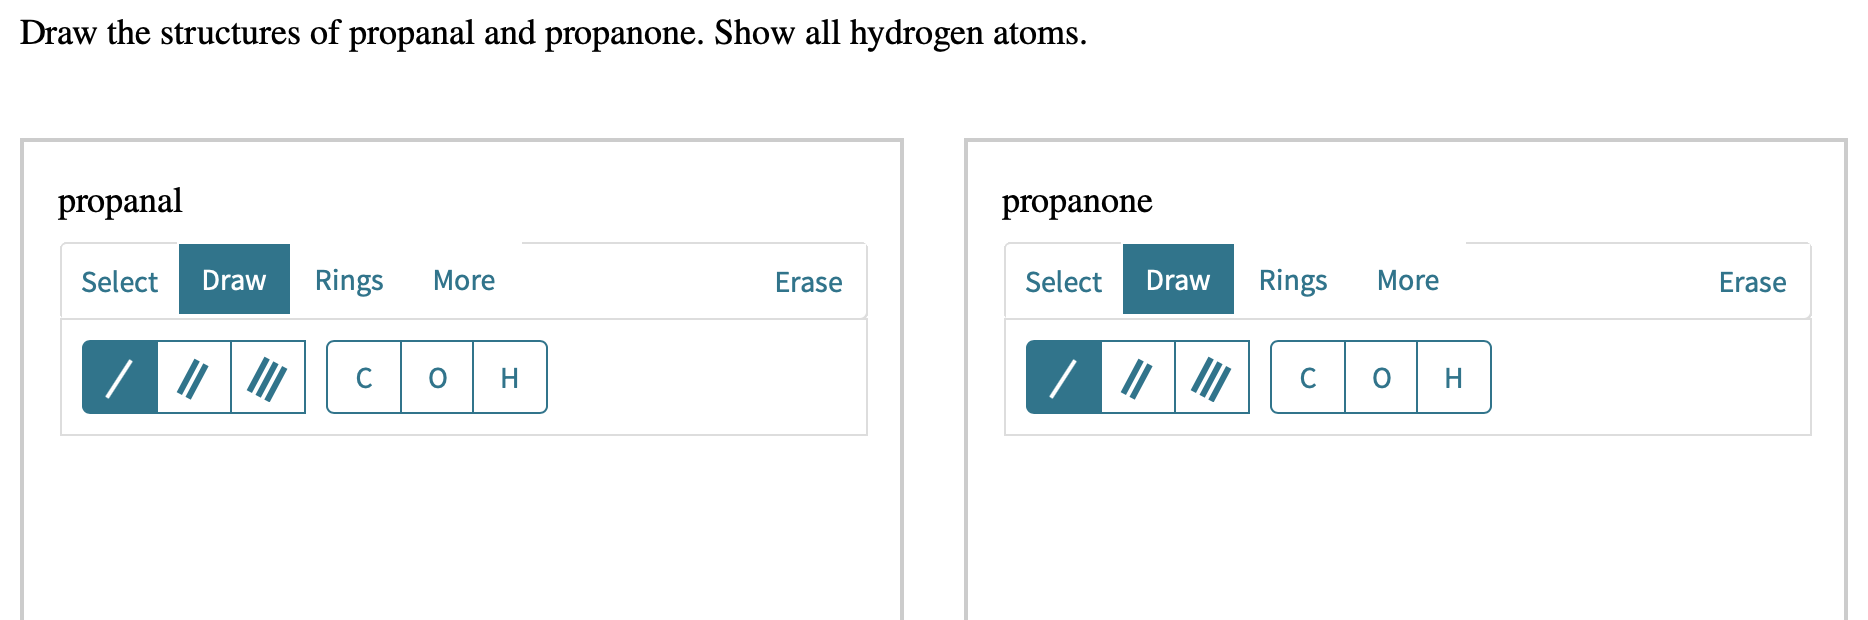Screen dimensions: 1868x620
Task: Open the Rings menu in propanal editor
Action: tap(348, 280)
